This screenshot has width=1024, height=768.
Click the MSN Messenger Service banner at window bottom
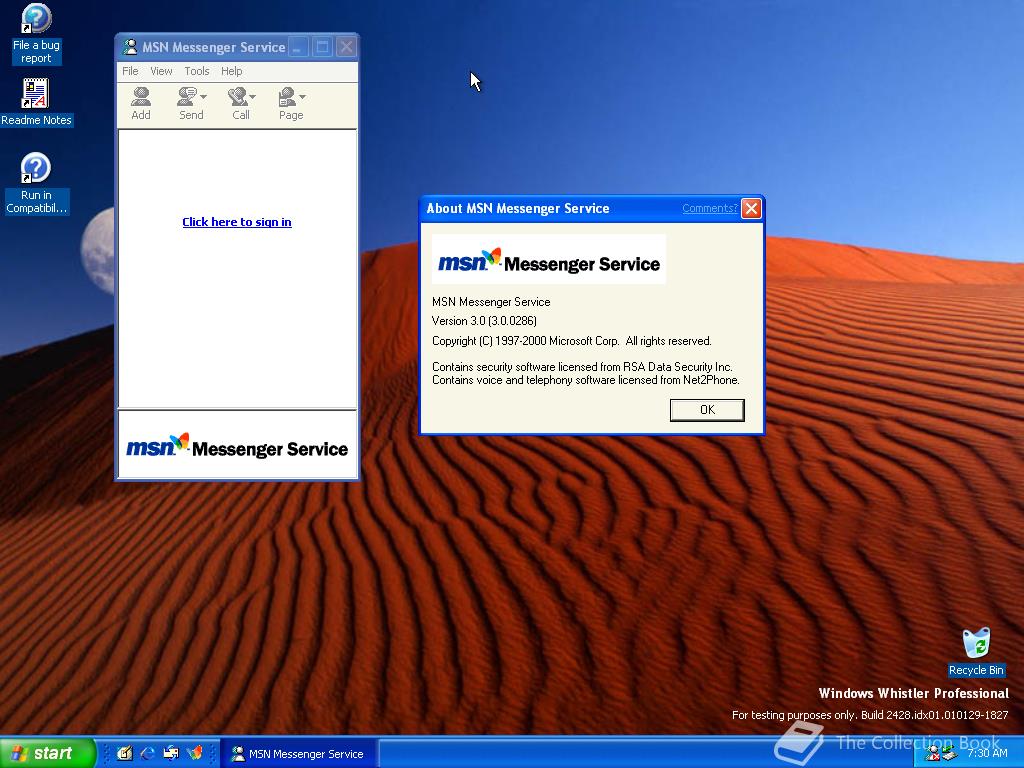237,446
